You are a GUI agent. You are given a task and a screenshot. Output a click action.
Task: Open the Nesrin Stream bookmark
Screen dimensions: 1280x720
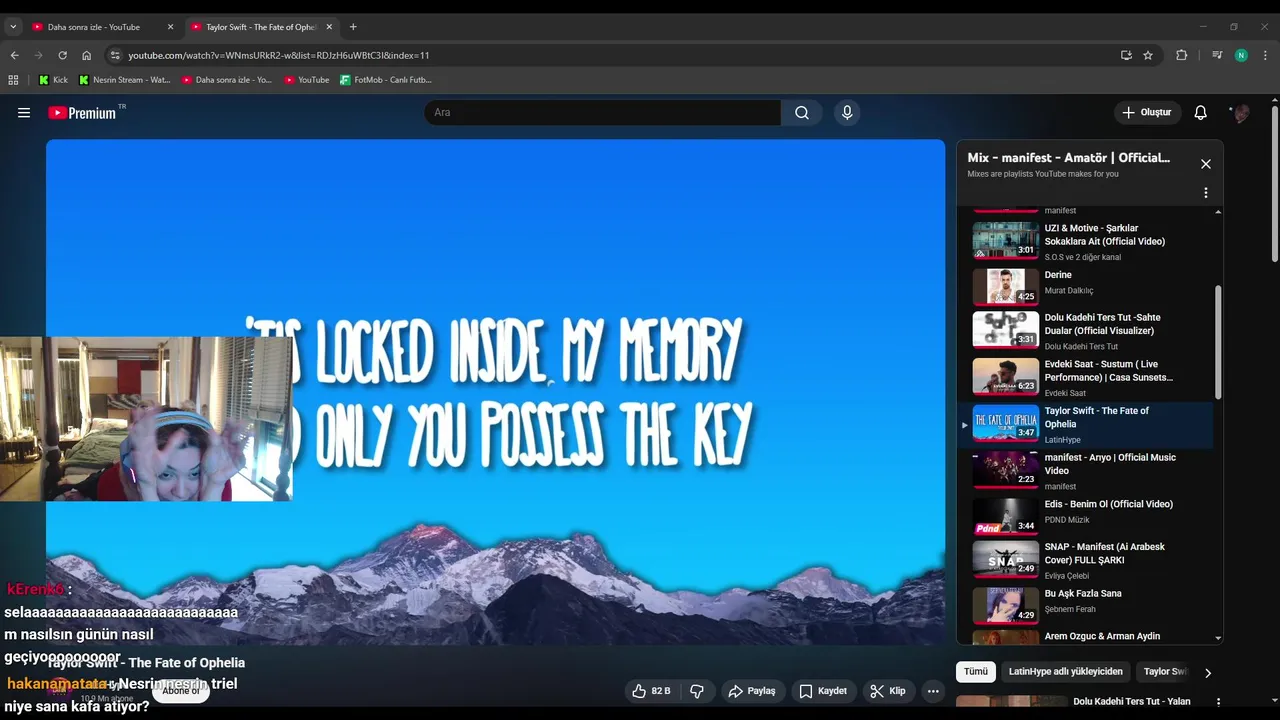tap(125, 79)
